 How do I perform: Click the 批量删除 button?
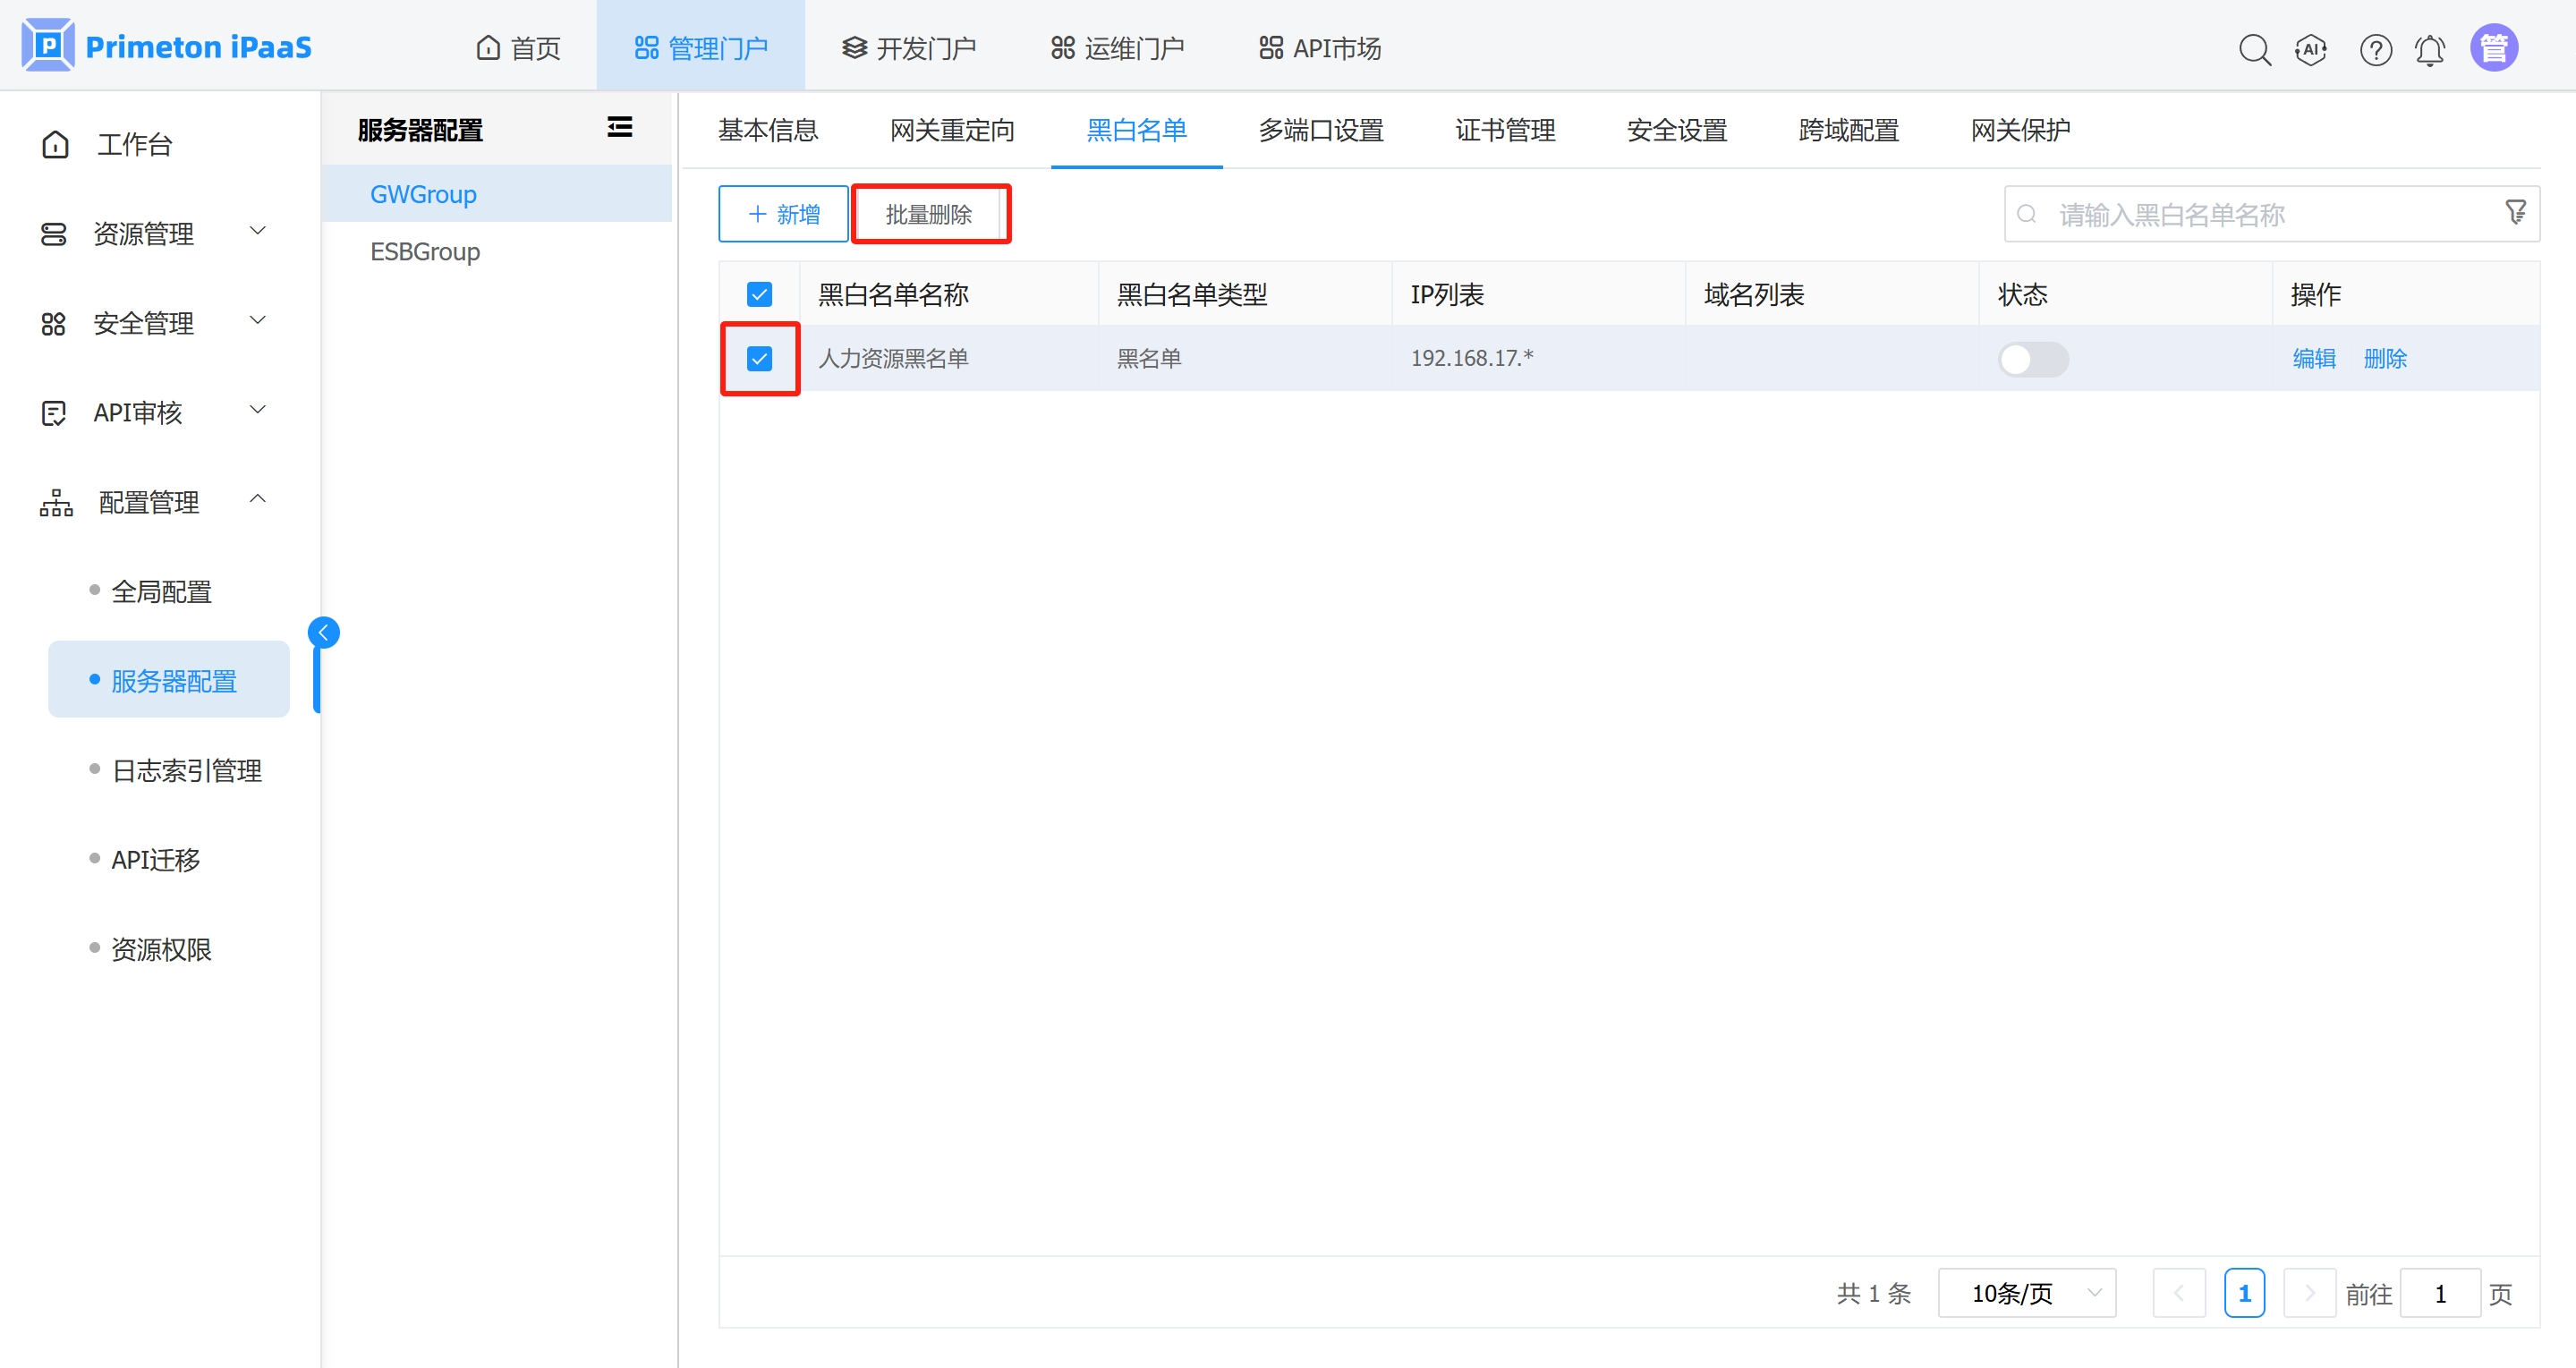929,214
